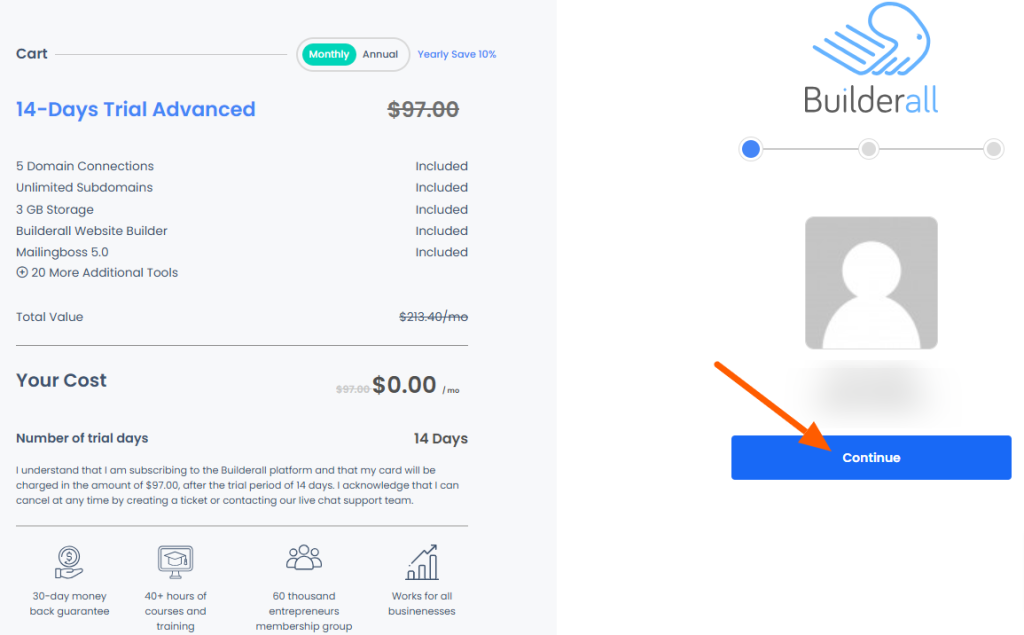This screenshot has height=635, width=1024.
Task: Click the struck-through $97.00 price
Action: (423, 109)
